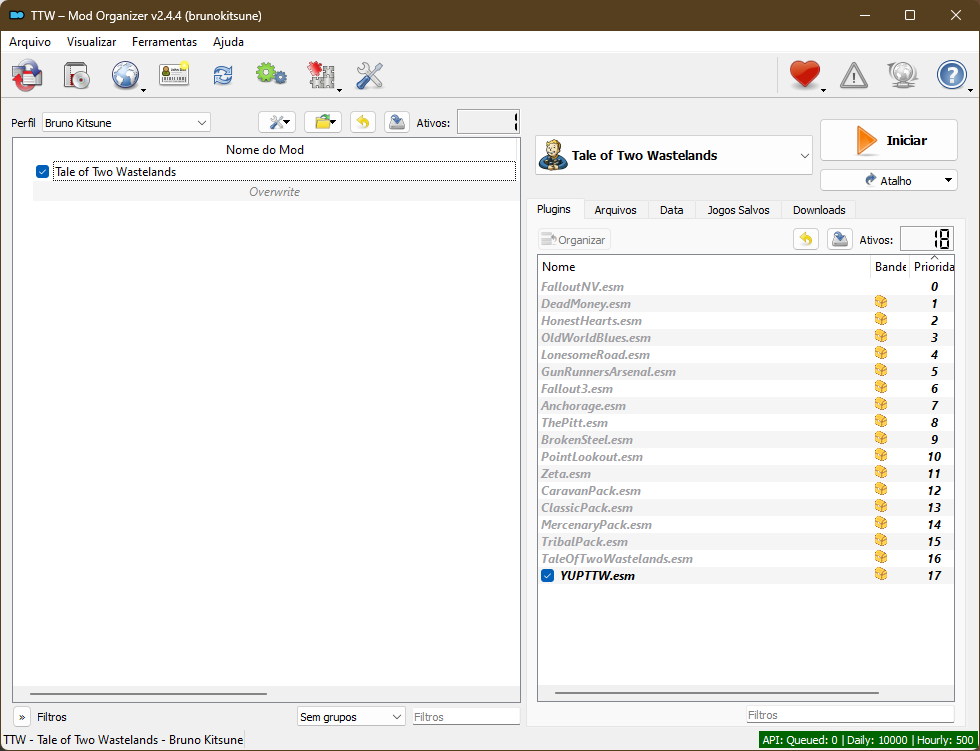Click the Vault Boy icon in executable selector
The image size is (980, 751).
[x=553, y=155]
